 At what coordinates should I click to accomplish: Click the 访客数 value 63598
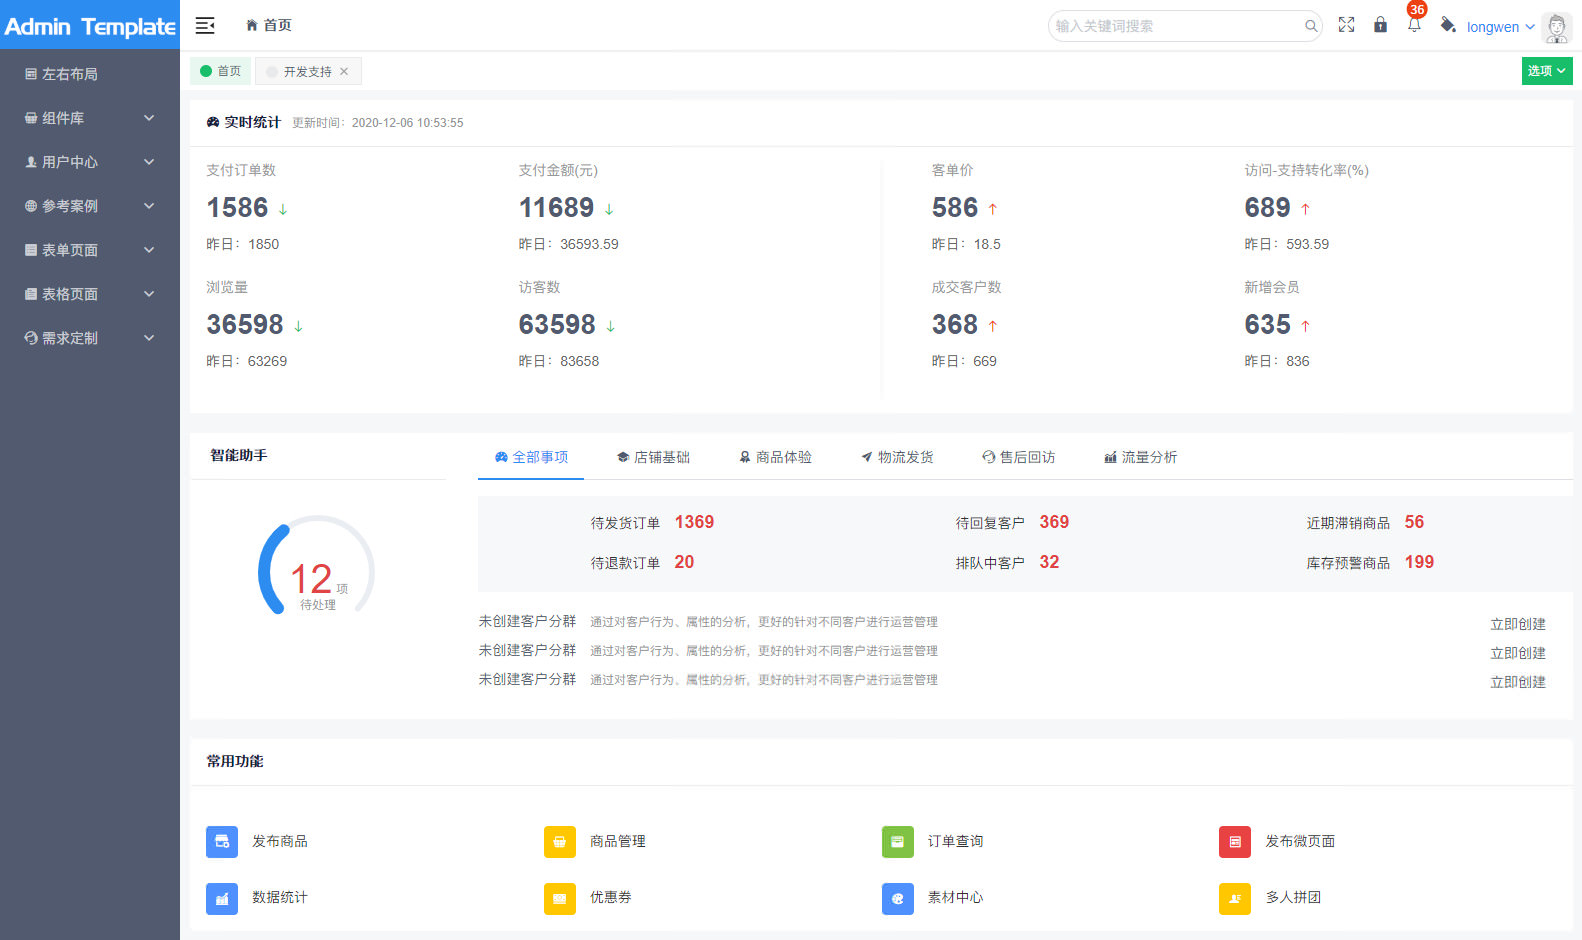[557, 325]
